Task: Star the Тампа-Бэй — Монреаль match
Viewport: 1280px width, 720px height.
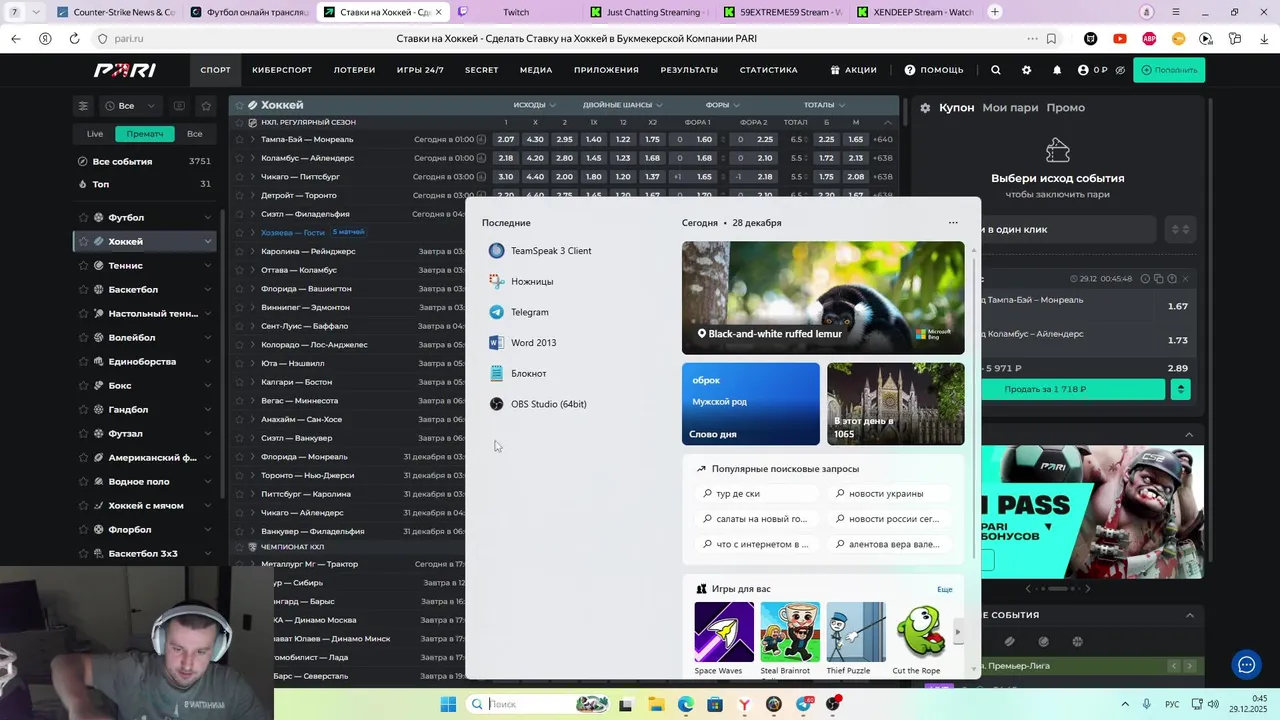Action: 239,139
